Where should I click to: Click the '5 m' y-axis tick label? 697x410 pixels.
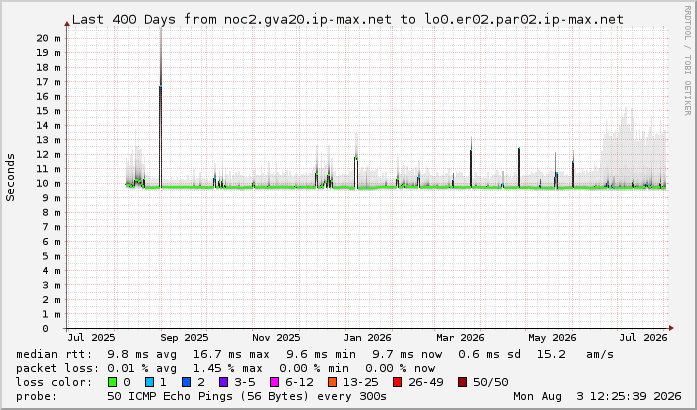(51, 256)
